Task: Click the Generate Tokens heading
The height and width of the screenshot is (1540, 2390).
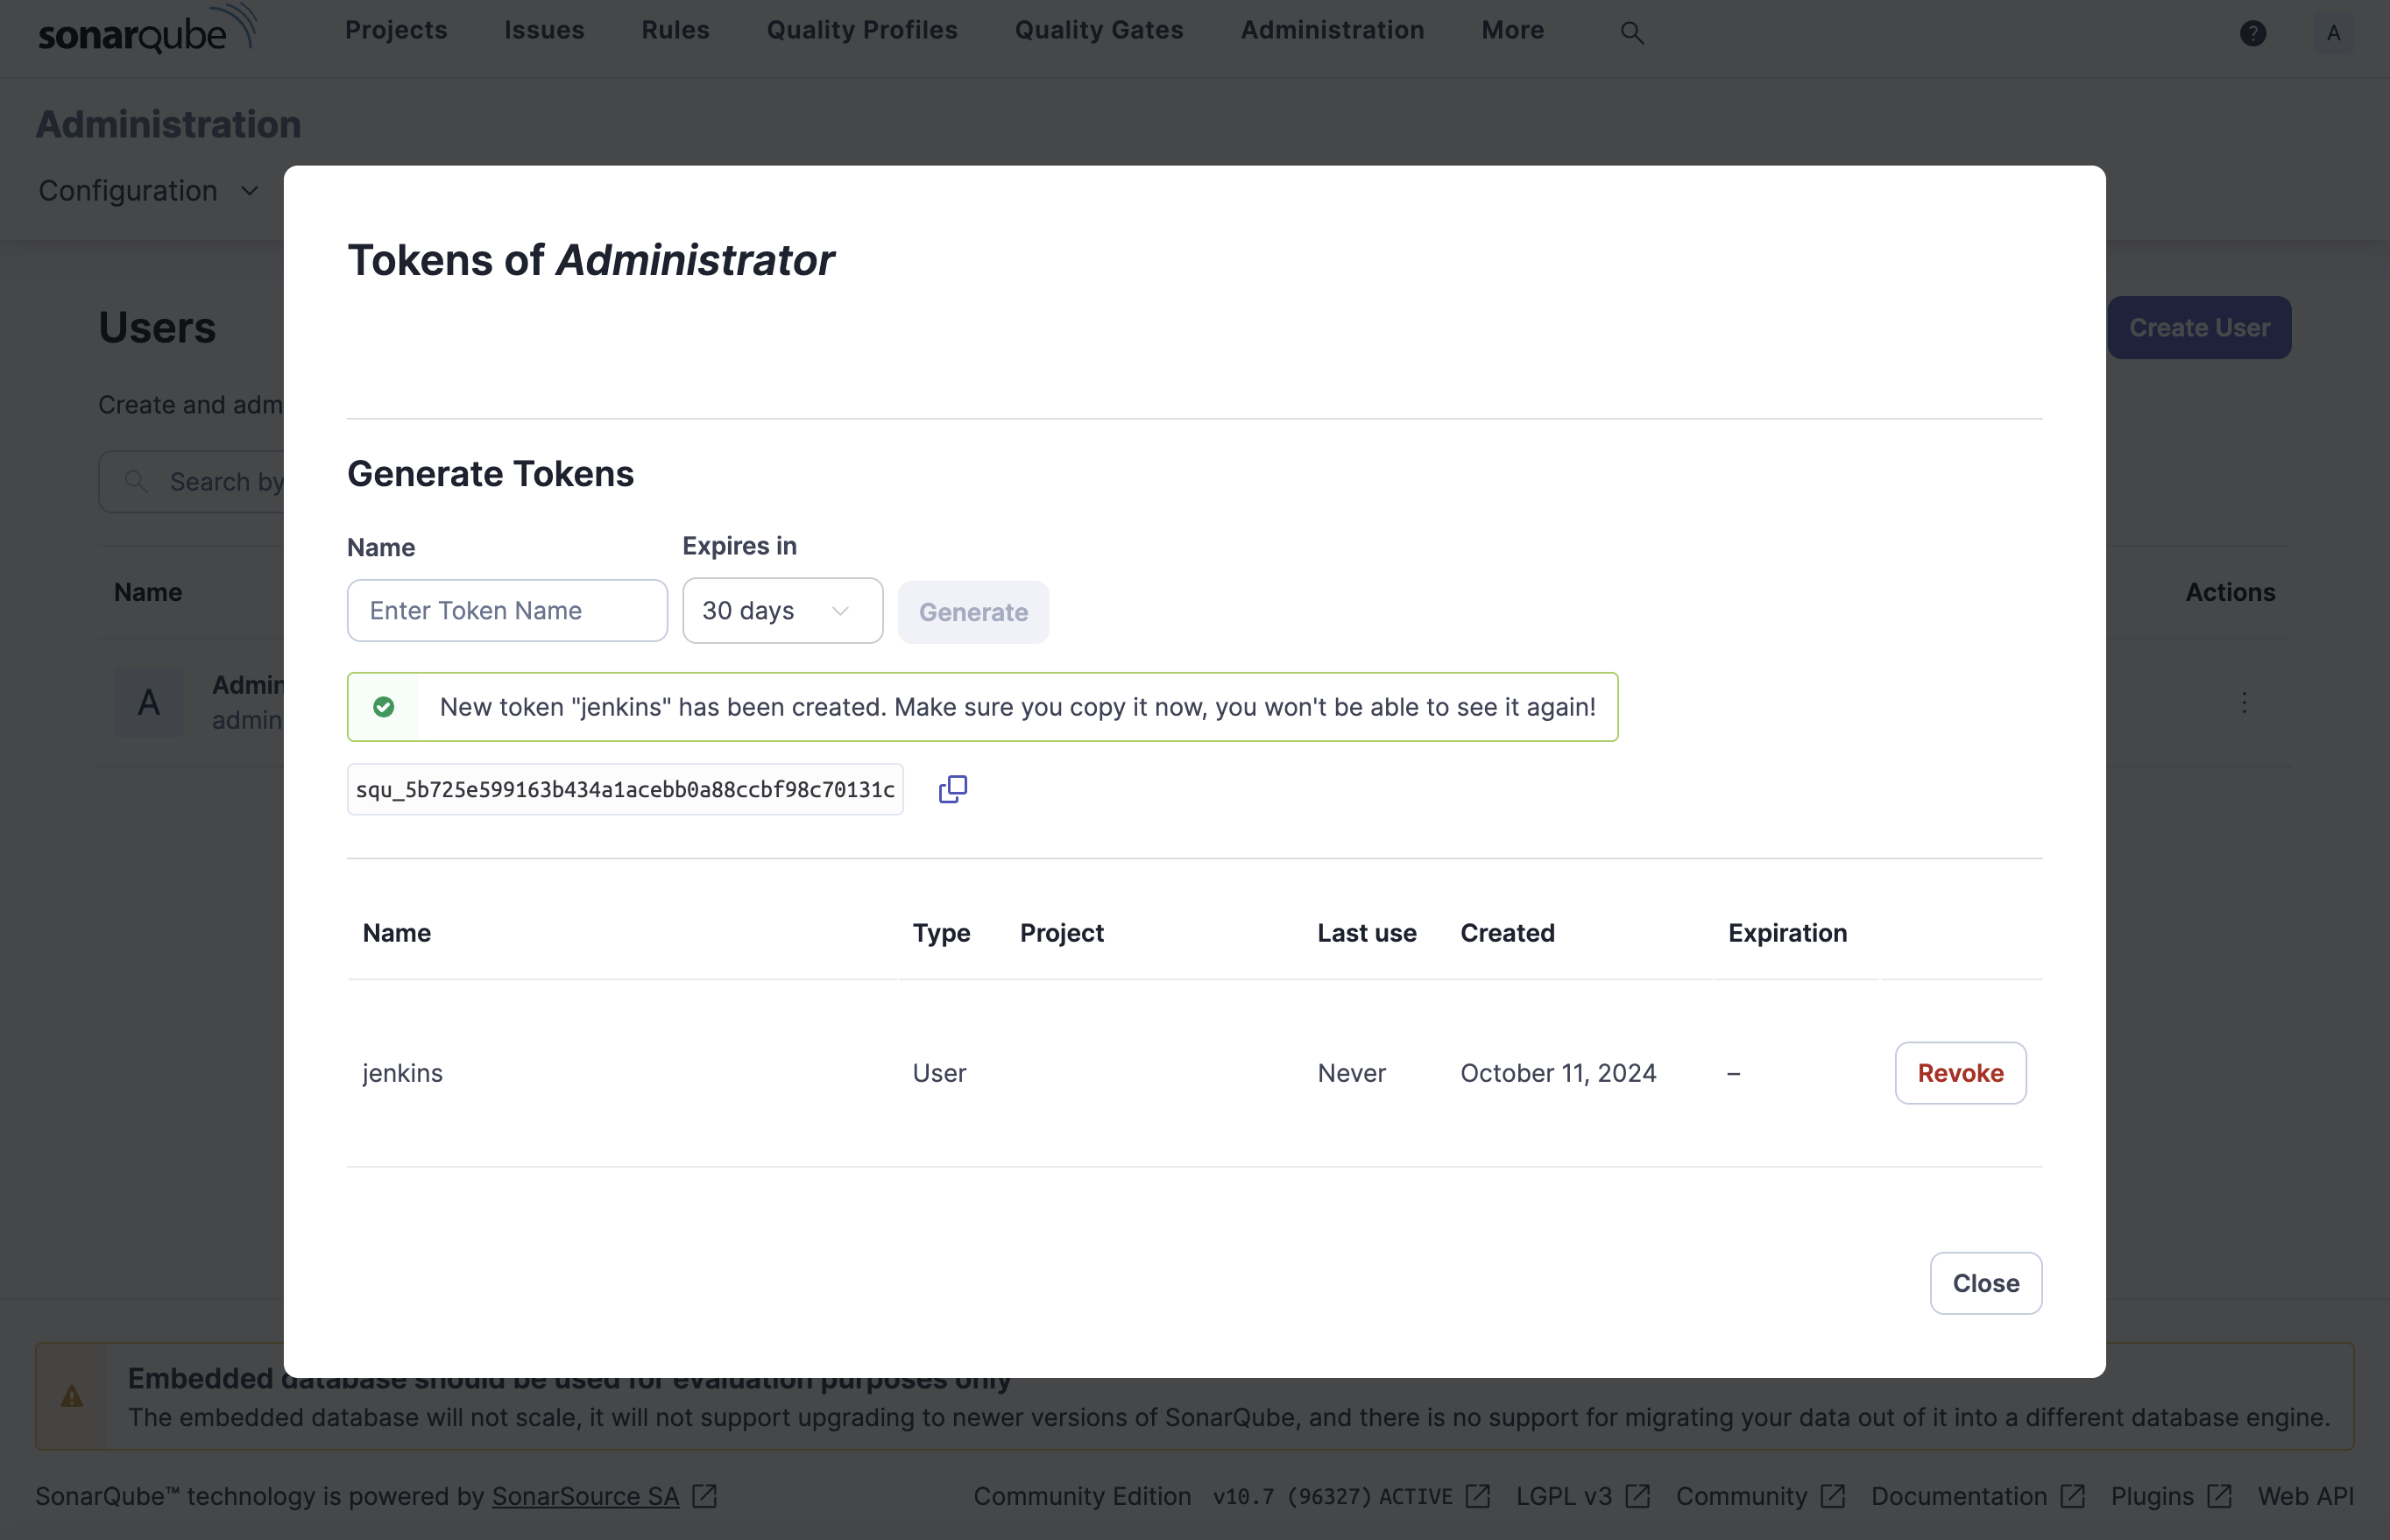Action: click(x=490, y=473)
